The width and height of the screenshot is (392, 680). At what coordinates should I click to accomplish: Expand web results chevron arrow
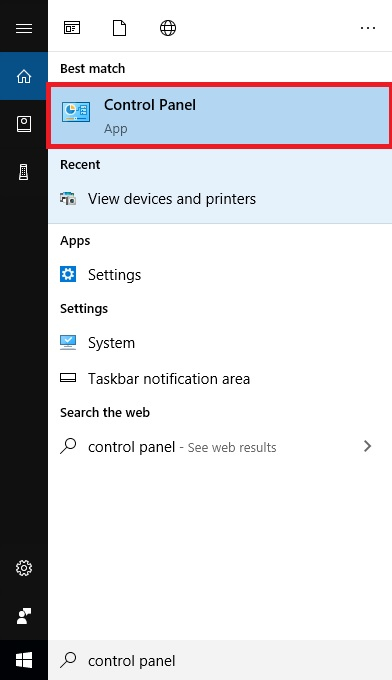tap(368, 446)
